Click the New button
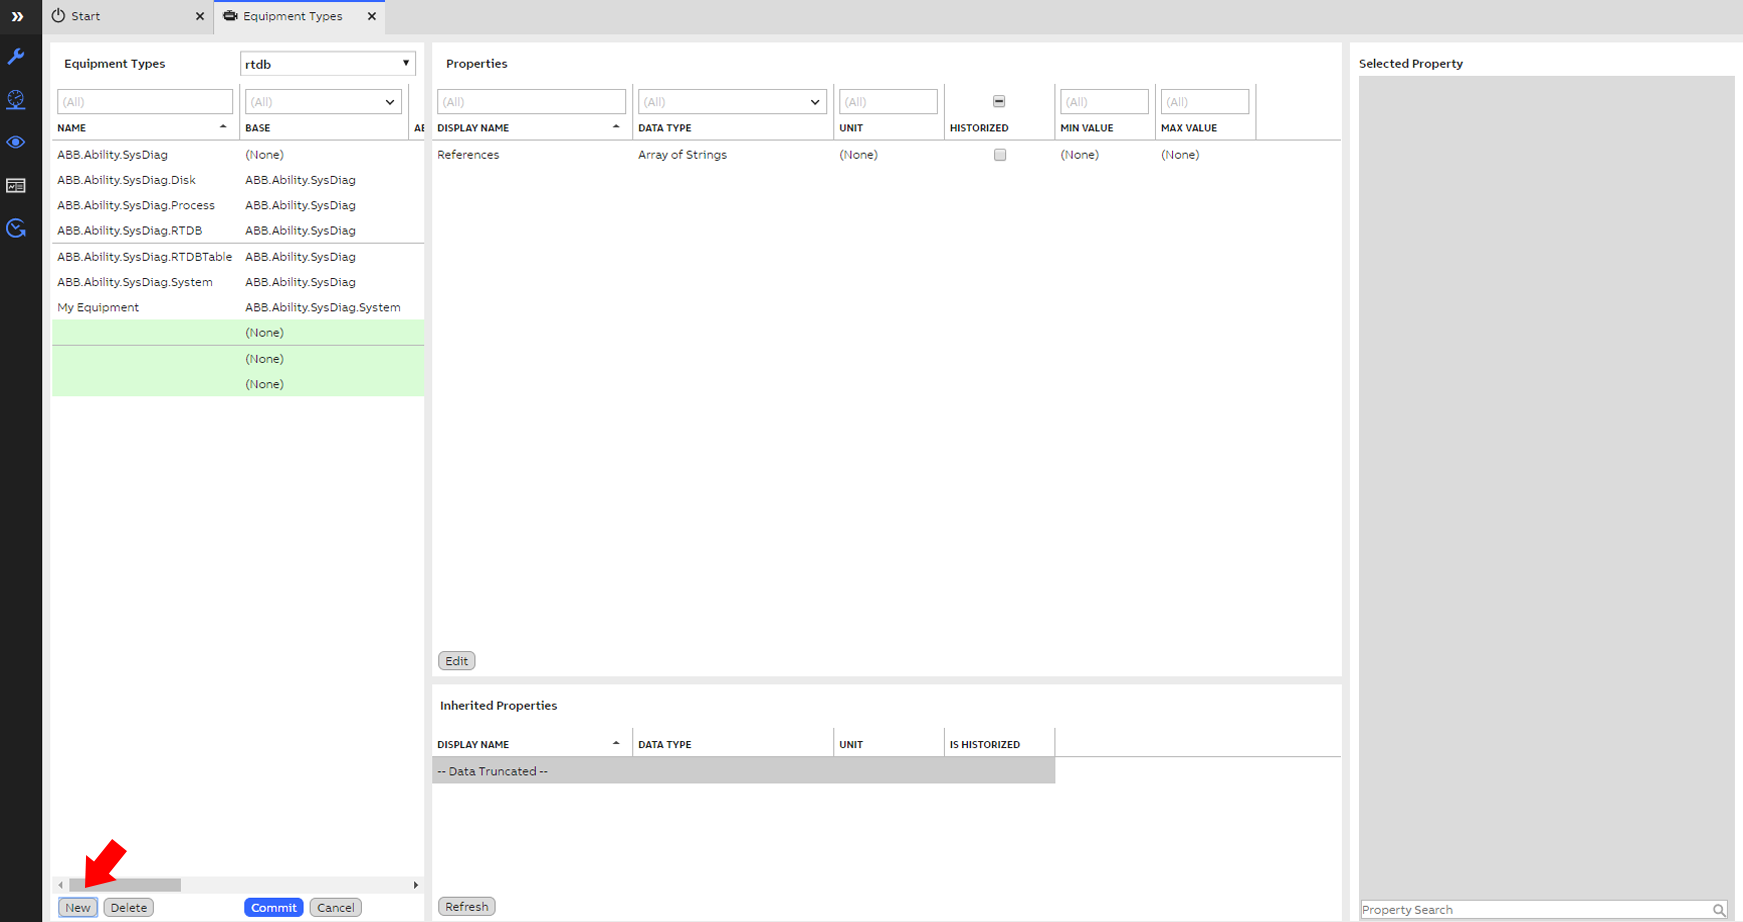Image resolution: width=1743 pixels, height=922 pixels. 78,908
